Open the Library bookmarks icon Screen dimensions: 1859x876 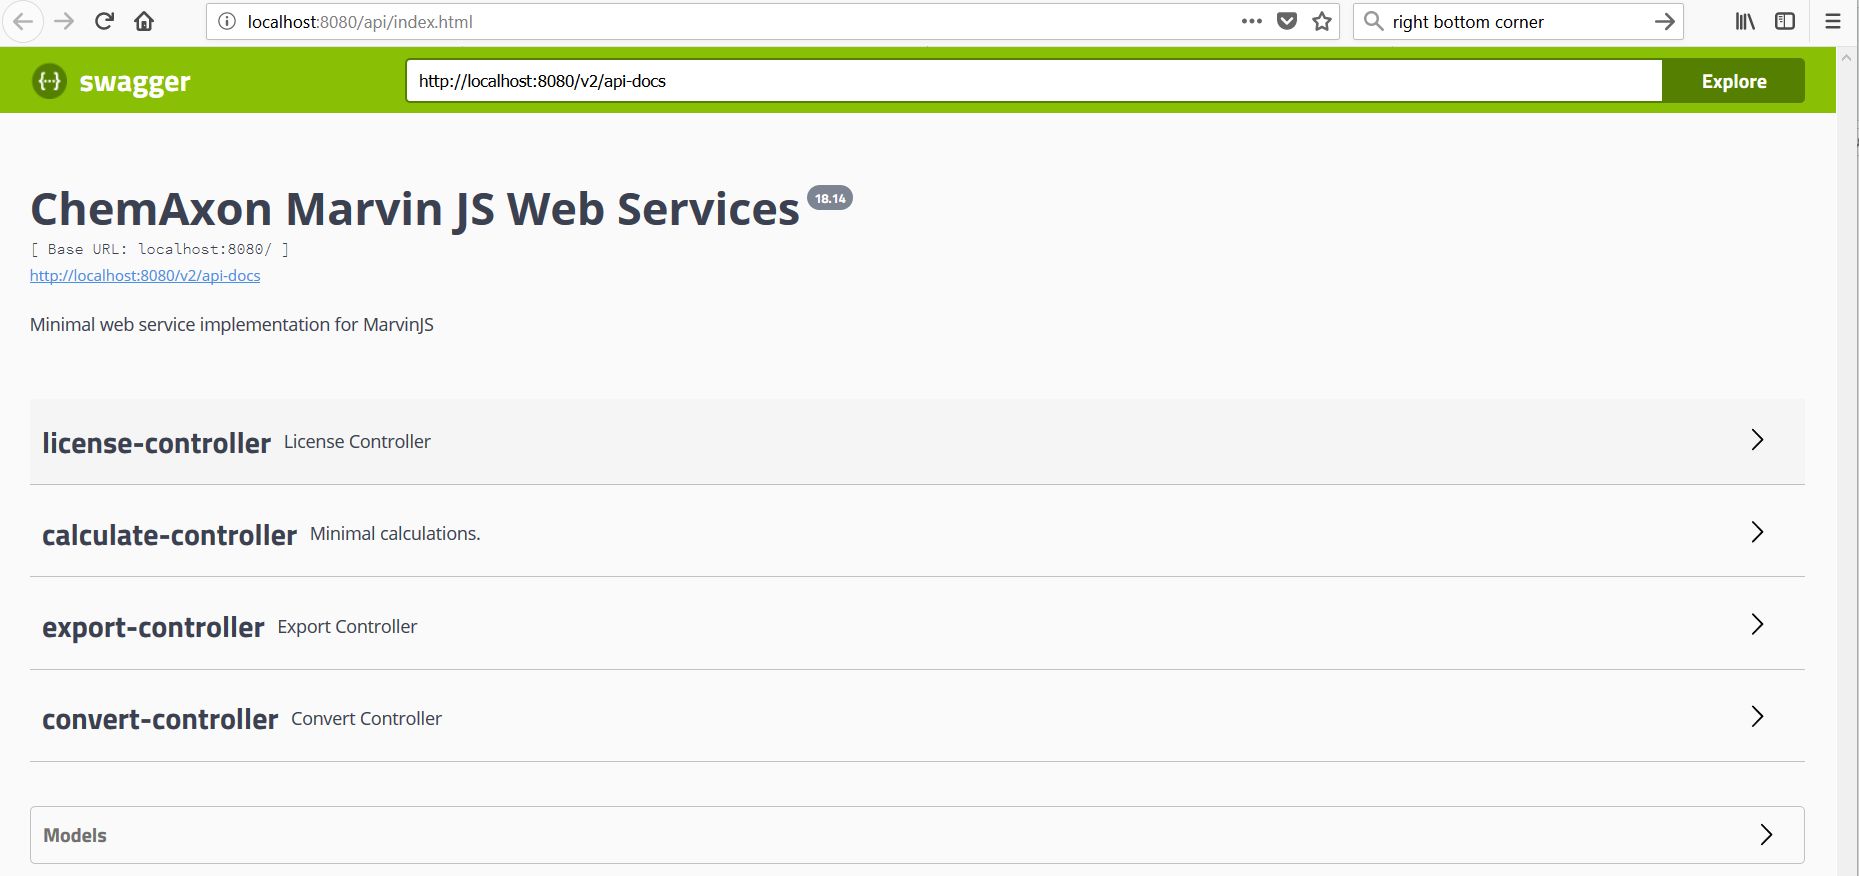(x=1745, y=21)
